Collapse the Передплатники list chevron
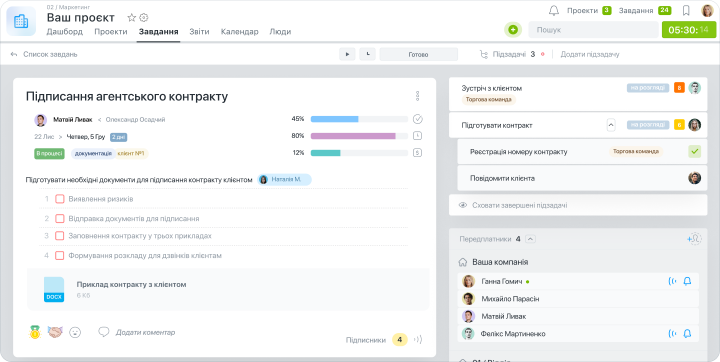The image size is (720, 362). click(x=530, y=239)
